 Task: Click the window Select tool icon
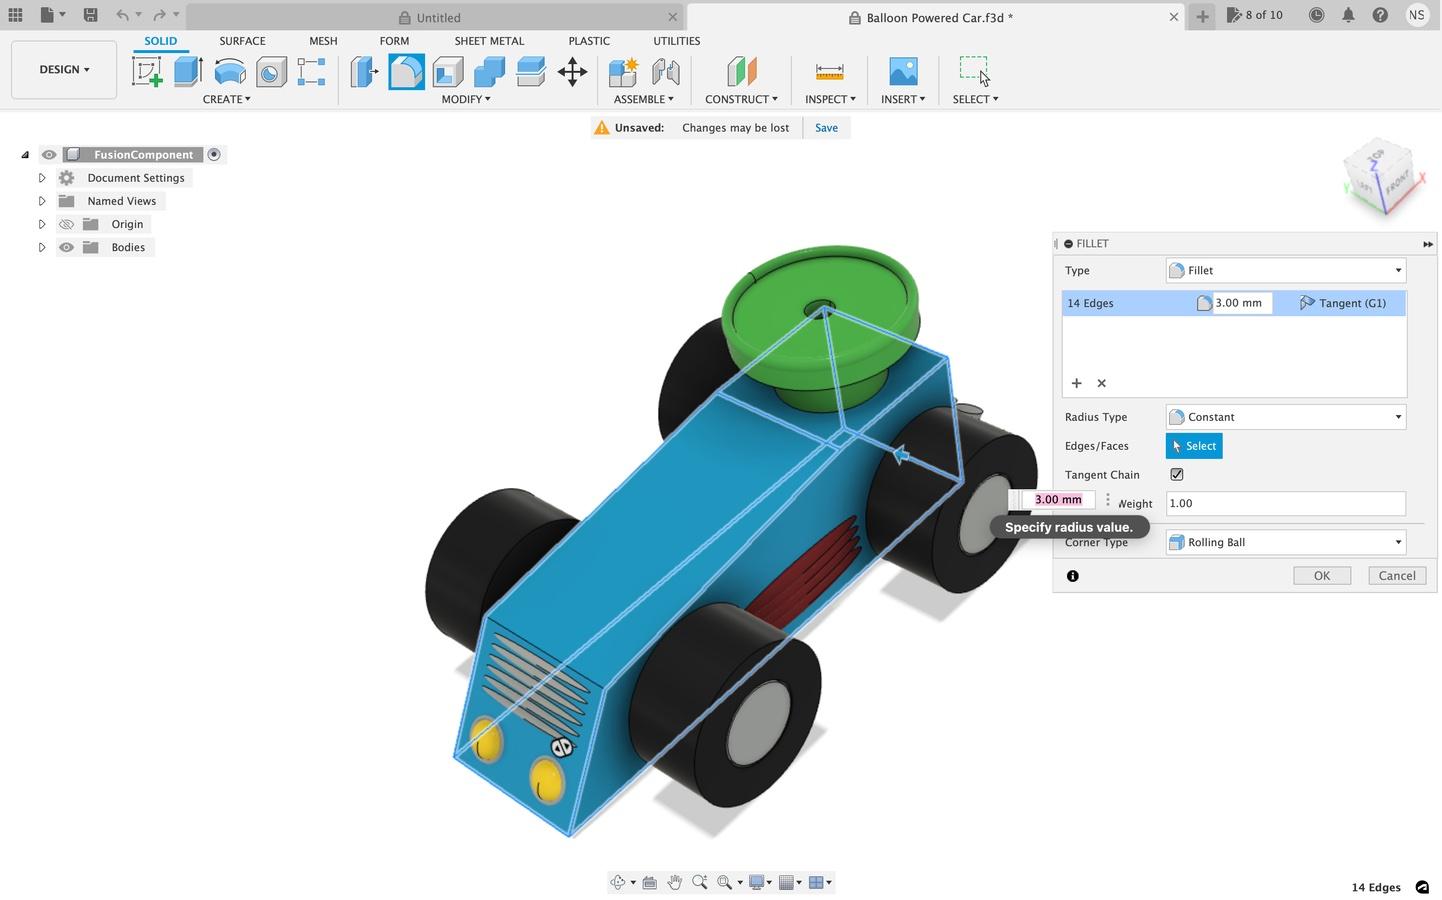click(x=974, y=70)
